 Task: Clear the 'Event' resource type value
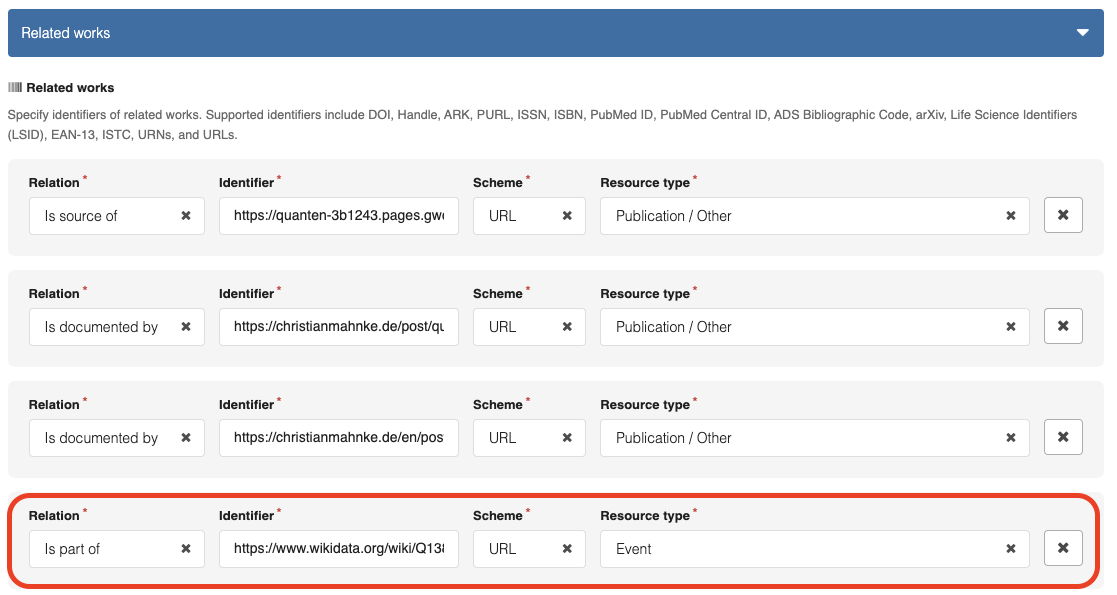tap(1011, 549)
